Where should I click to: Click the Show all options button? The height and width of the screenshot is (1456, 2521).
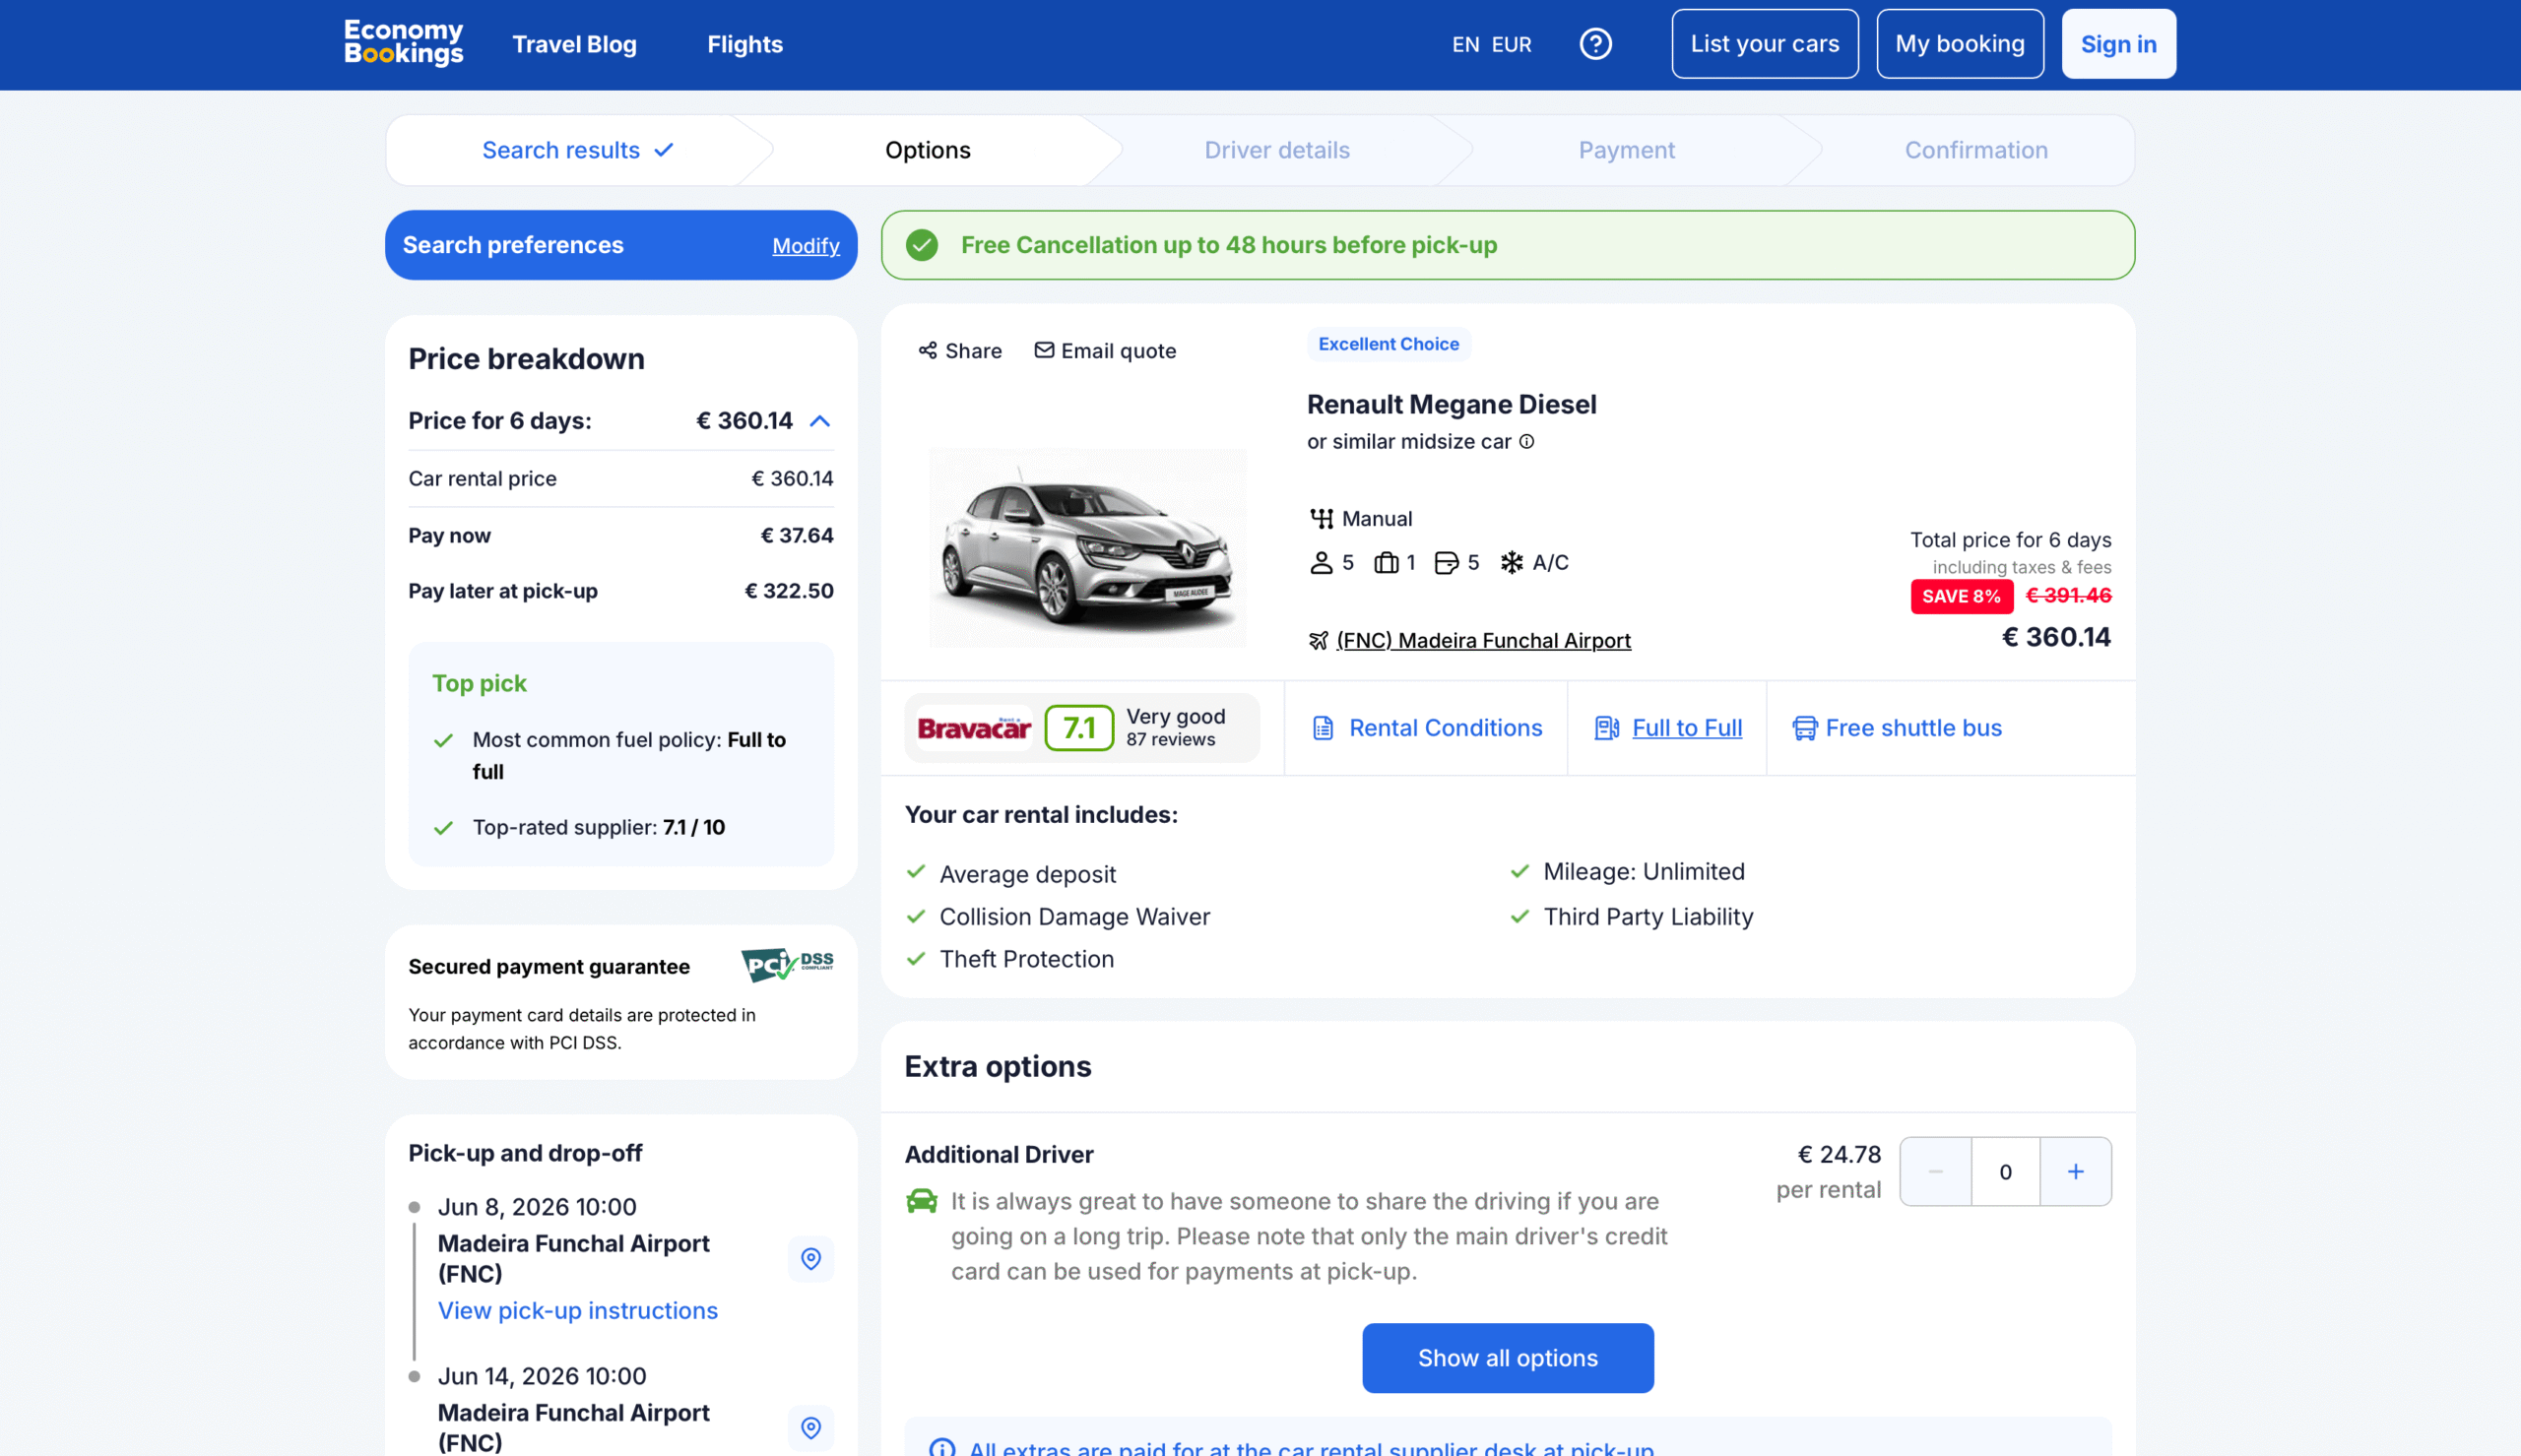pos(1507,1358)
